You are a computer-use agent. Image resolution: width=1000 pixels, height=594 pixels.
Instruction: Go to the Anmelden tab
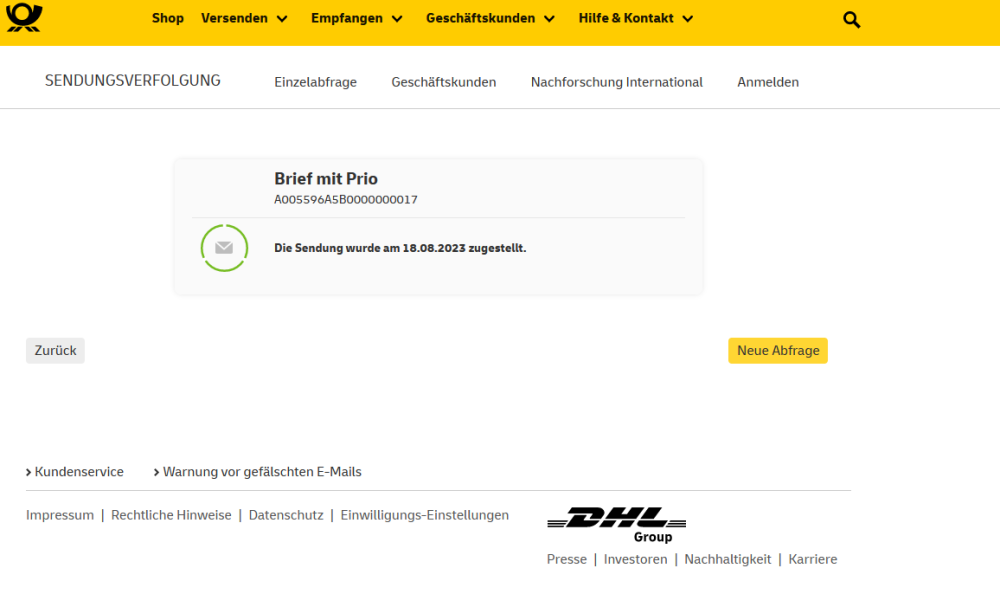[x=768, y=82]
